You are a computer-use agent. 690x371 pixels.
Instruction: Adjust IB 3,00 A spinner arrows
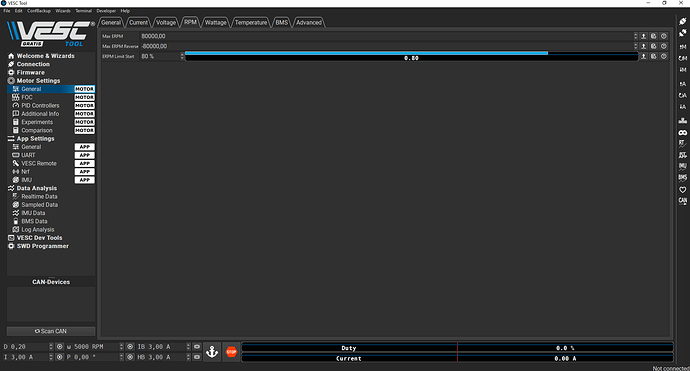(188, 347)
